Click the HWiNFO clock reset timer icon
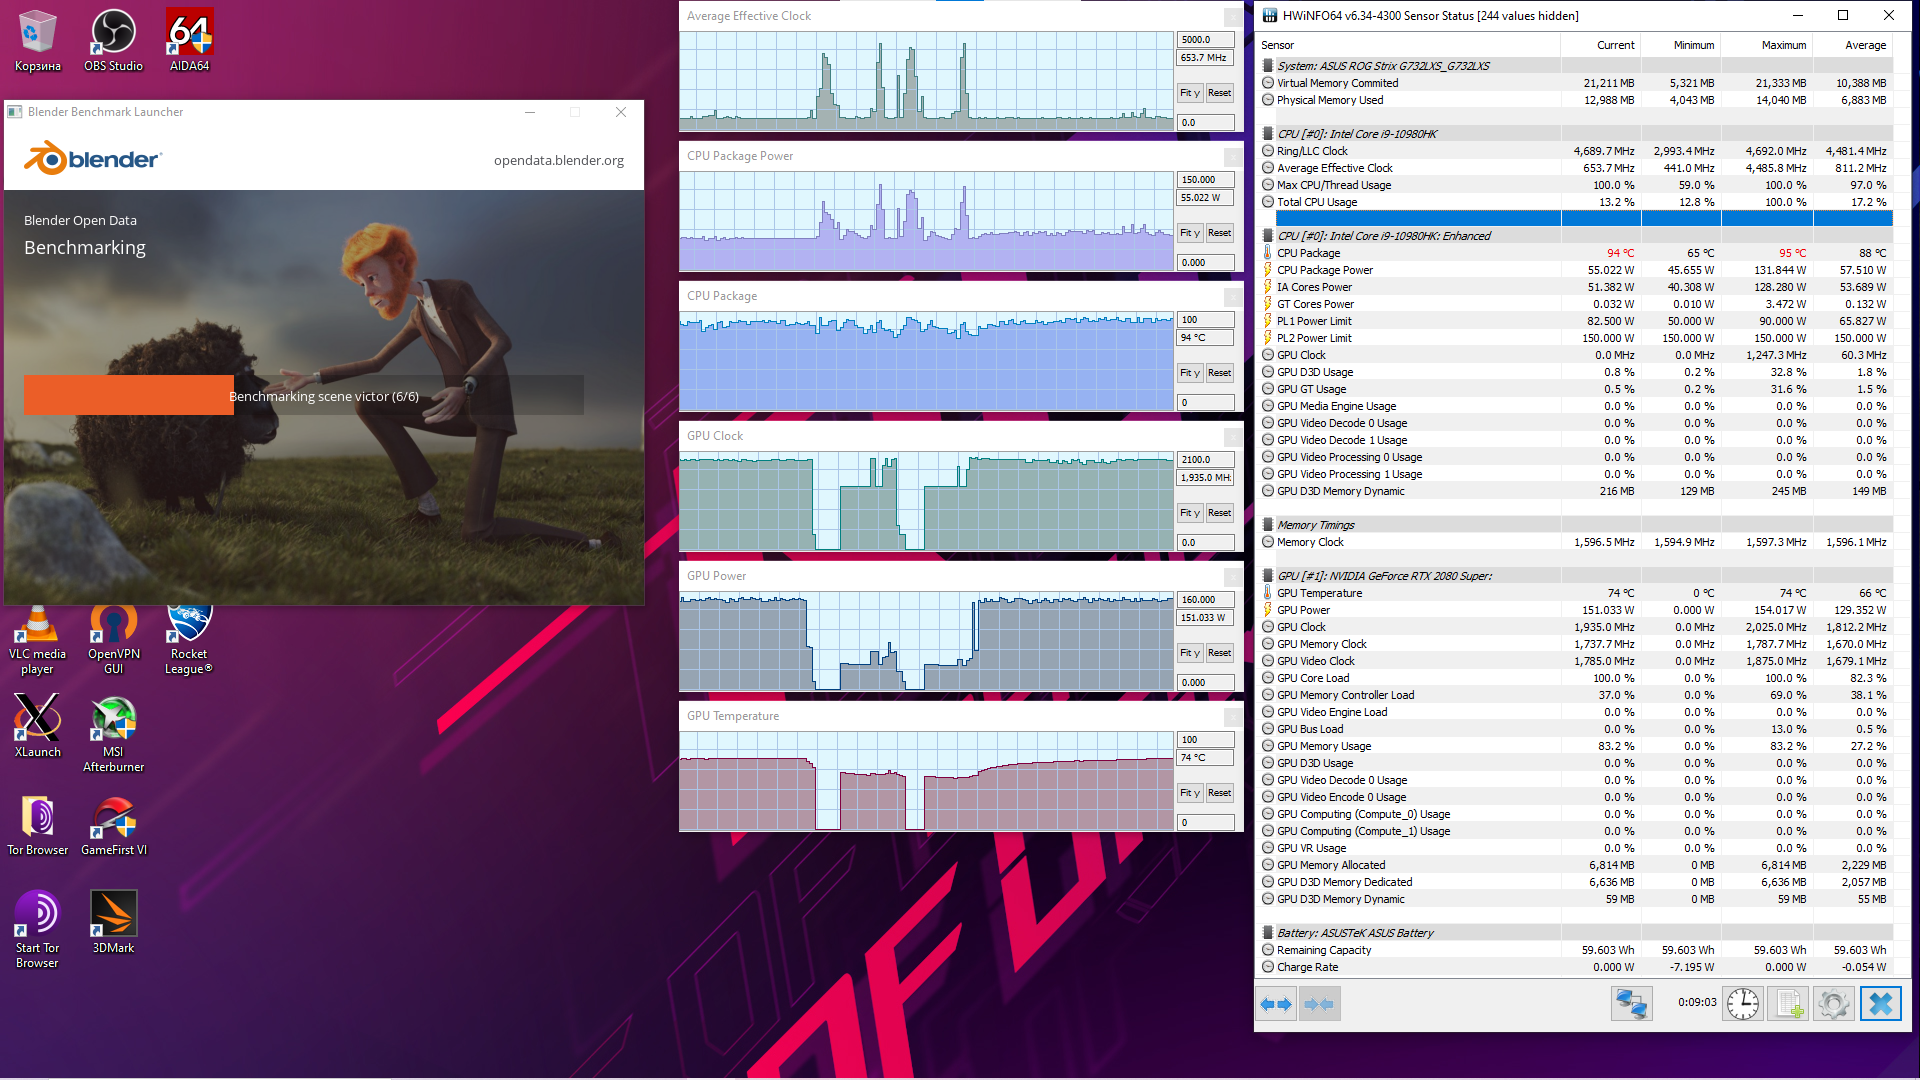 pos(1743,1003)
